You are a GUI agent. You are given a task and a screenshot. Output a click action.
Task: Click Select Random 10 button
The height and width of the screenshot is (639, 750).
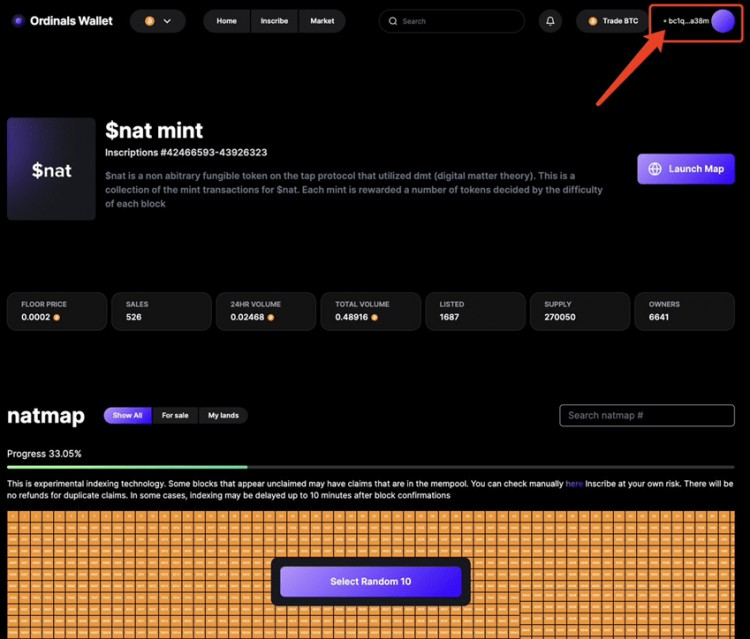tap(371, 582)
